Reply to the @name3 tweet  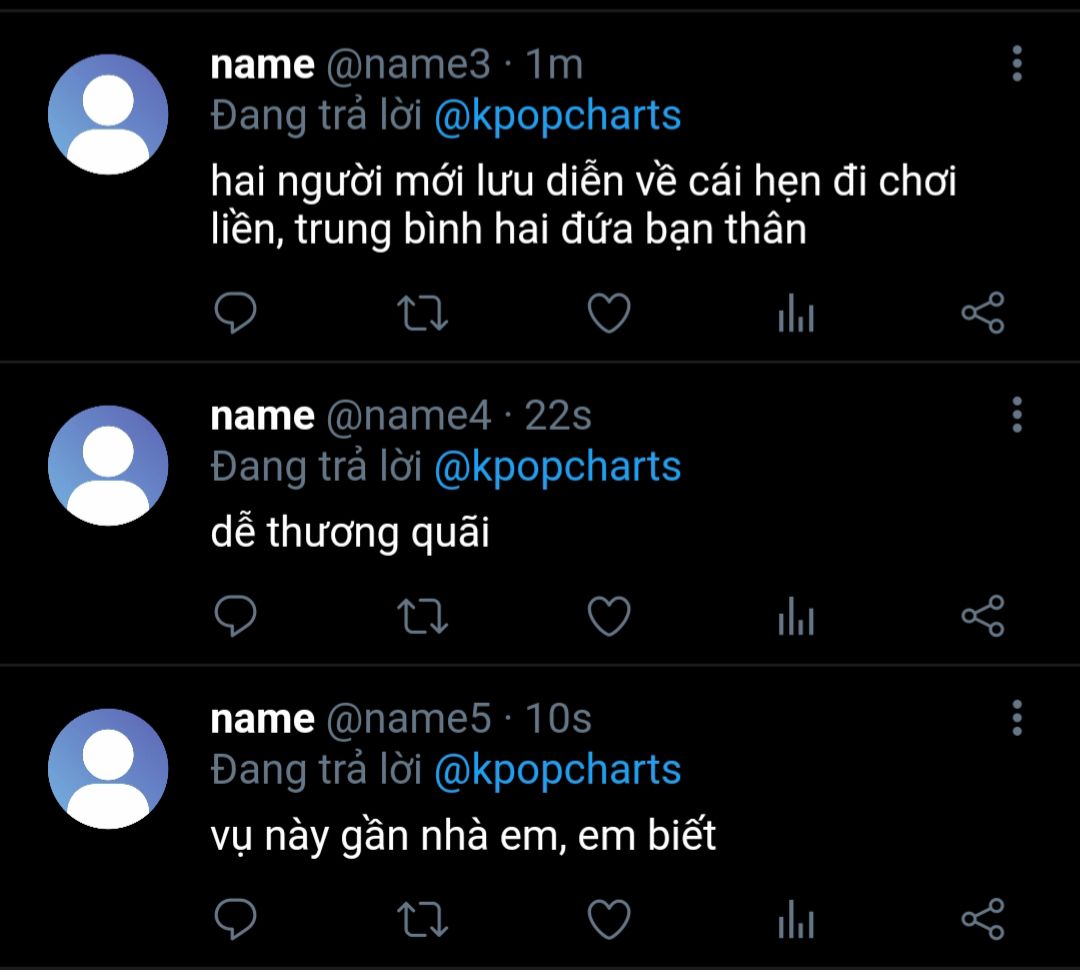pos(236,314)
